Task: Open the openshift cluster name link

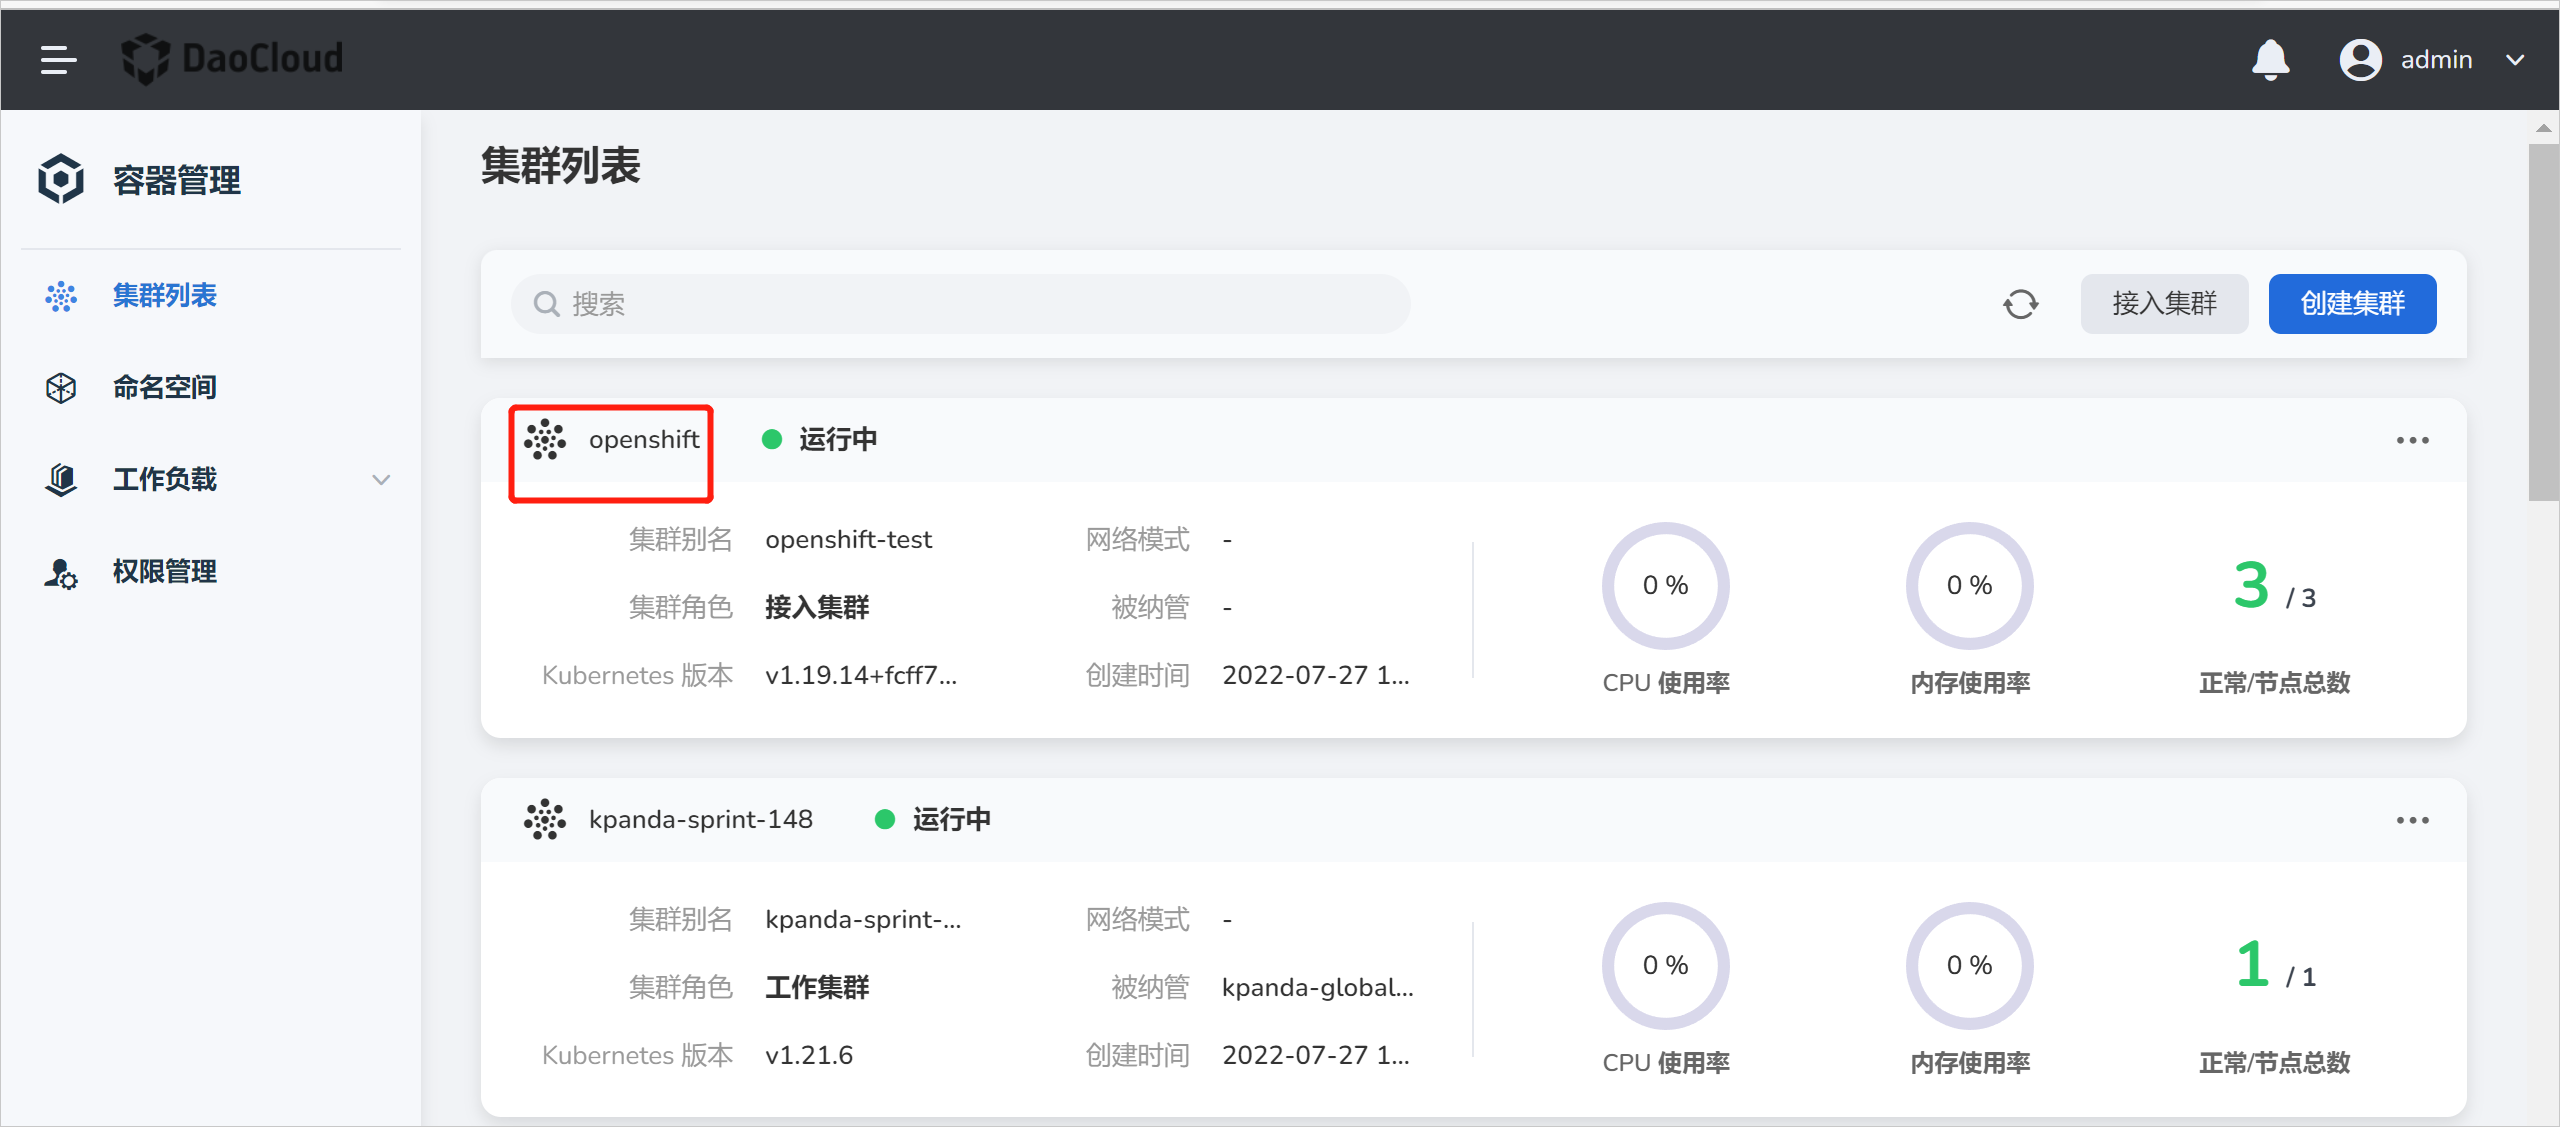Action: coord(644,440)
